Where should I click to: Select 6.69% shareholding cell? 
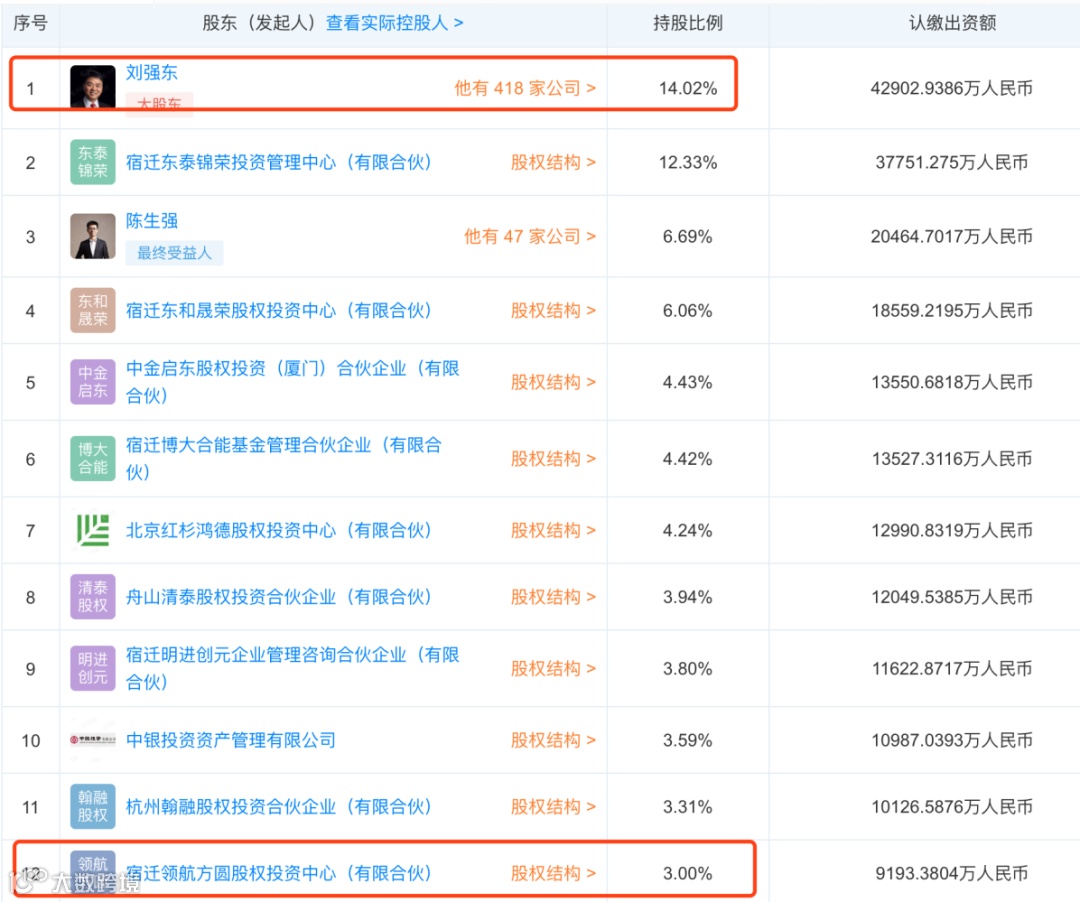click(688, 236)
